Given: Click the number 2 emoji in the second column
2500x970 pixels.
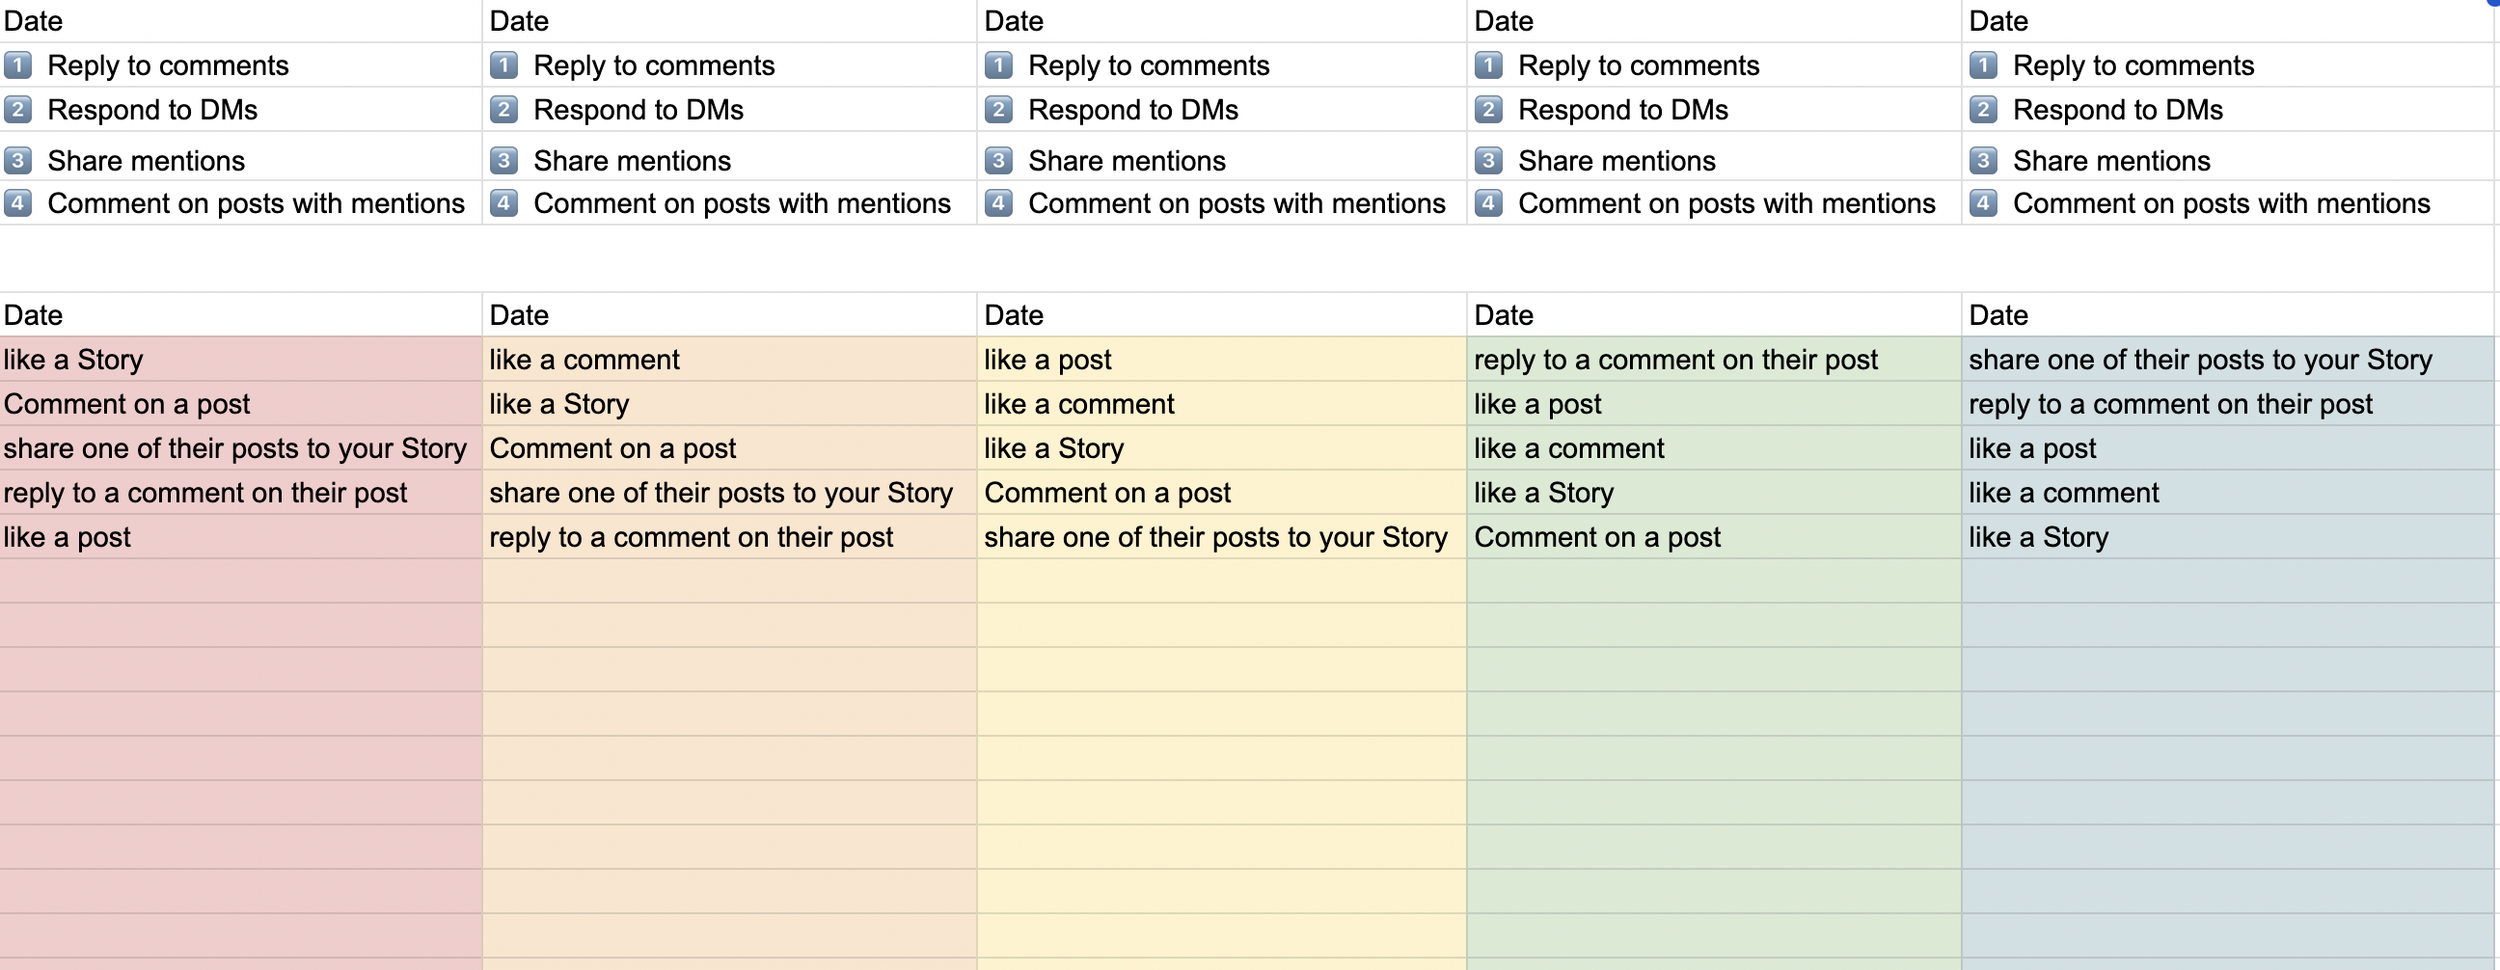Looking at the screenshot, I should [x=504, y=109].
